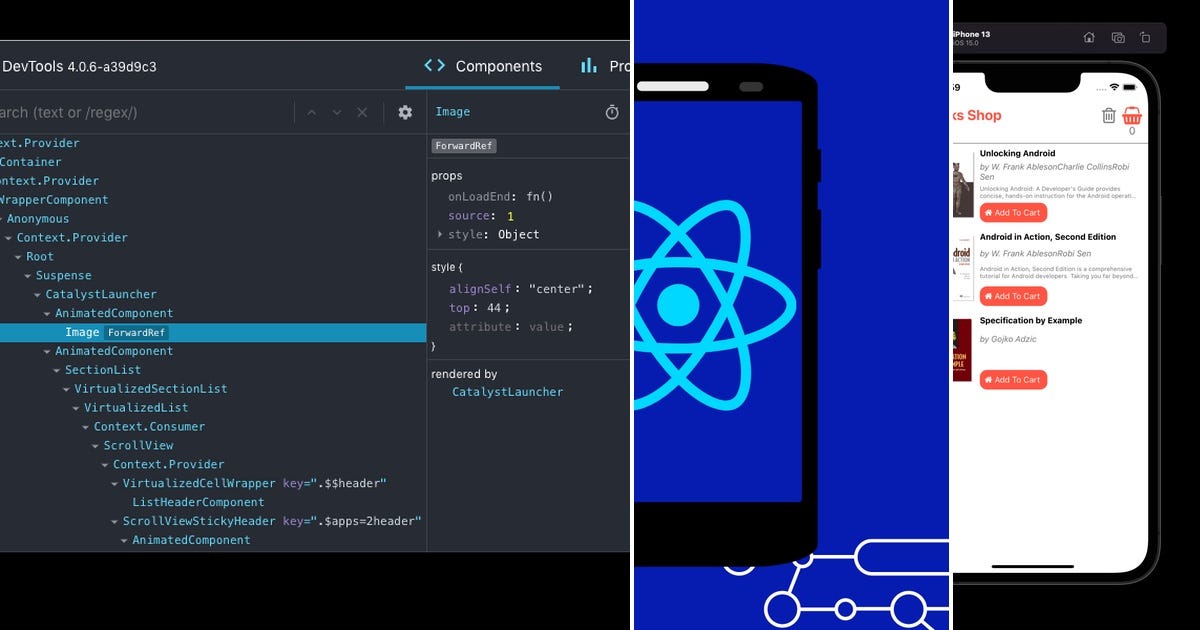Rotate the device using the rotate icon
This screenshot has width=1200, height=630.
pyautogui.click(x=1143, y=37)
